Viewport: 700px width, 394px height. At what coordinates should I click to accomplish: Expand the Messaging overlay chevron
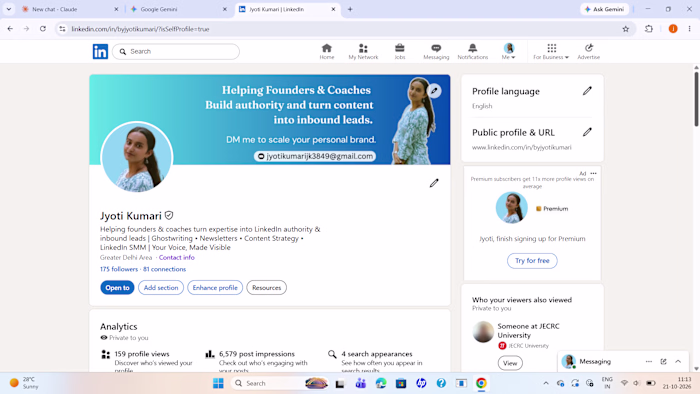(678, 361)
